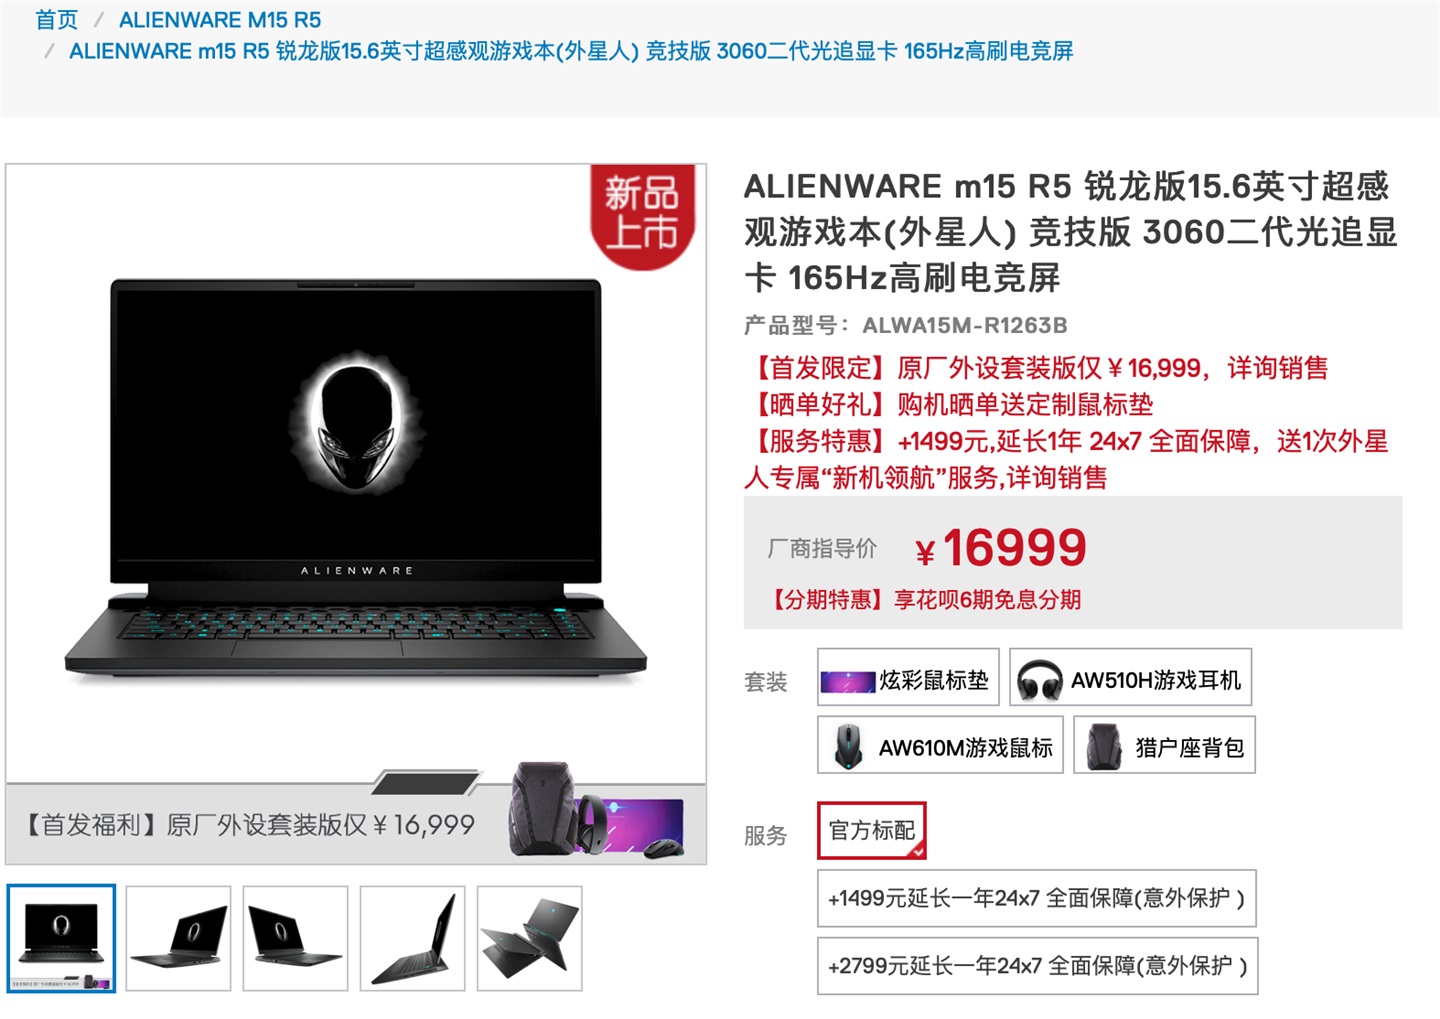Image resolution: width=1440 pixels, height=1019 pixels.
Task: Show the side-profile laptop thumbnail
Action: (412, 938)
